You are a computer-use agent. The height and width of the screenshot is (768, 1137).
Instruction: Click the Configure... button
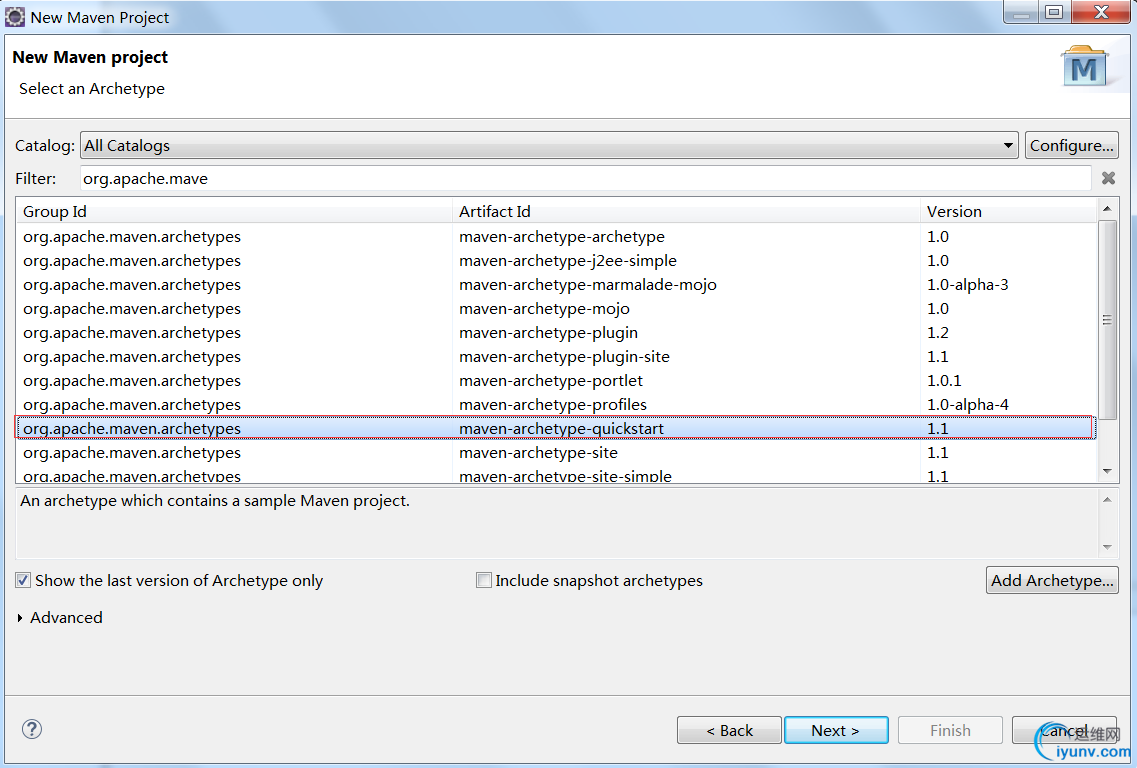point(1072,145)
